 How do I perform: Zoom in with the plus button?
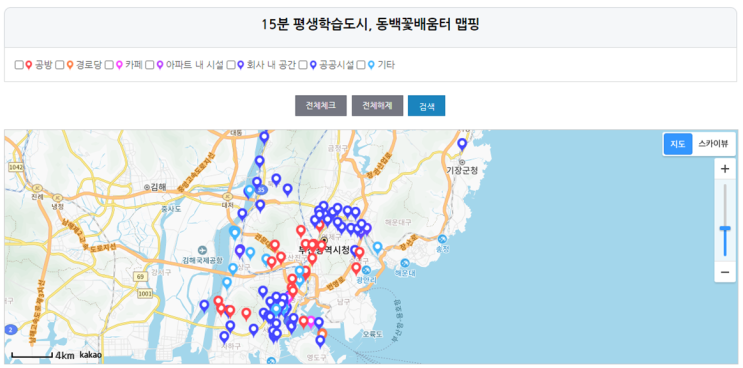click(x=725, y=169)
